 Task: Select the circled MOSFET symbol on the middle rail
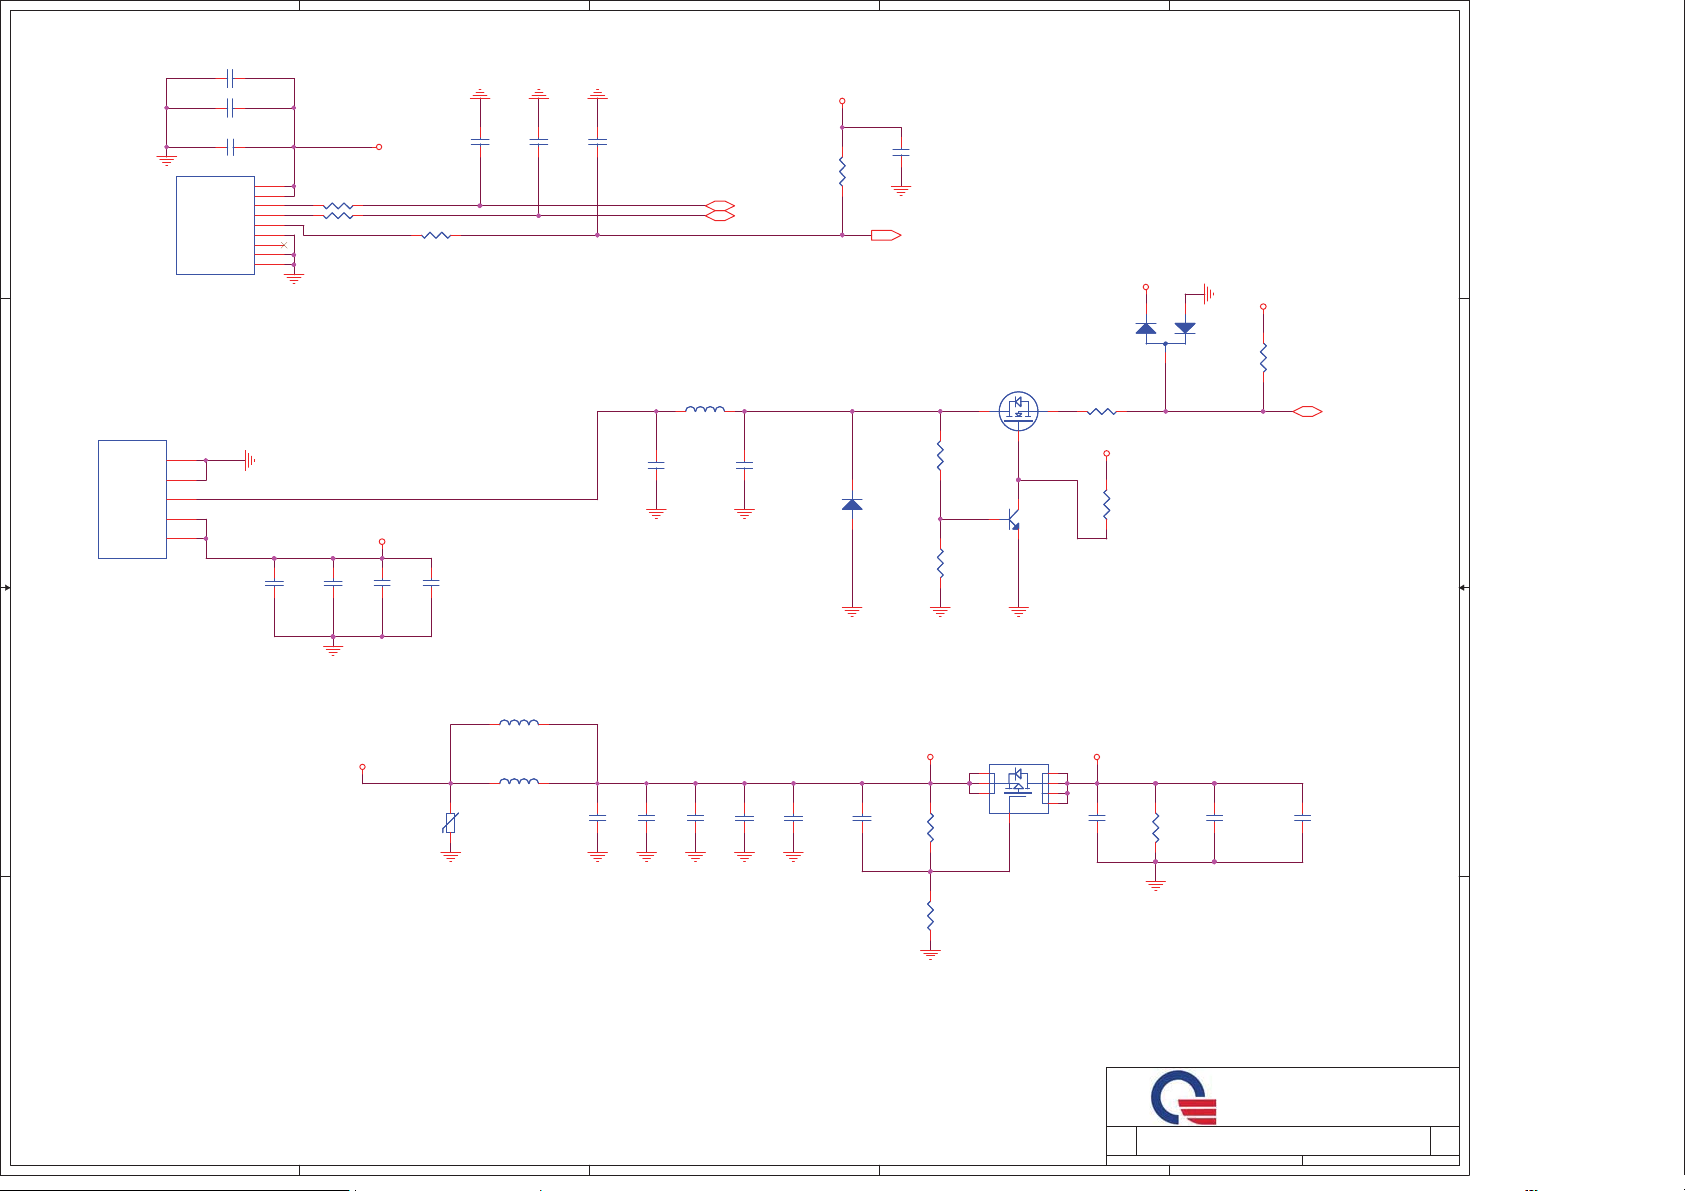(1018, 411)
